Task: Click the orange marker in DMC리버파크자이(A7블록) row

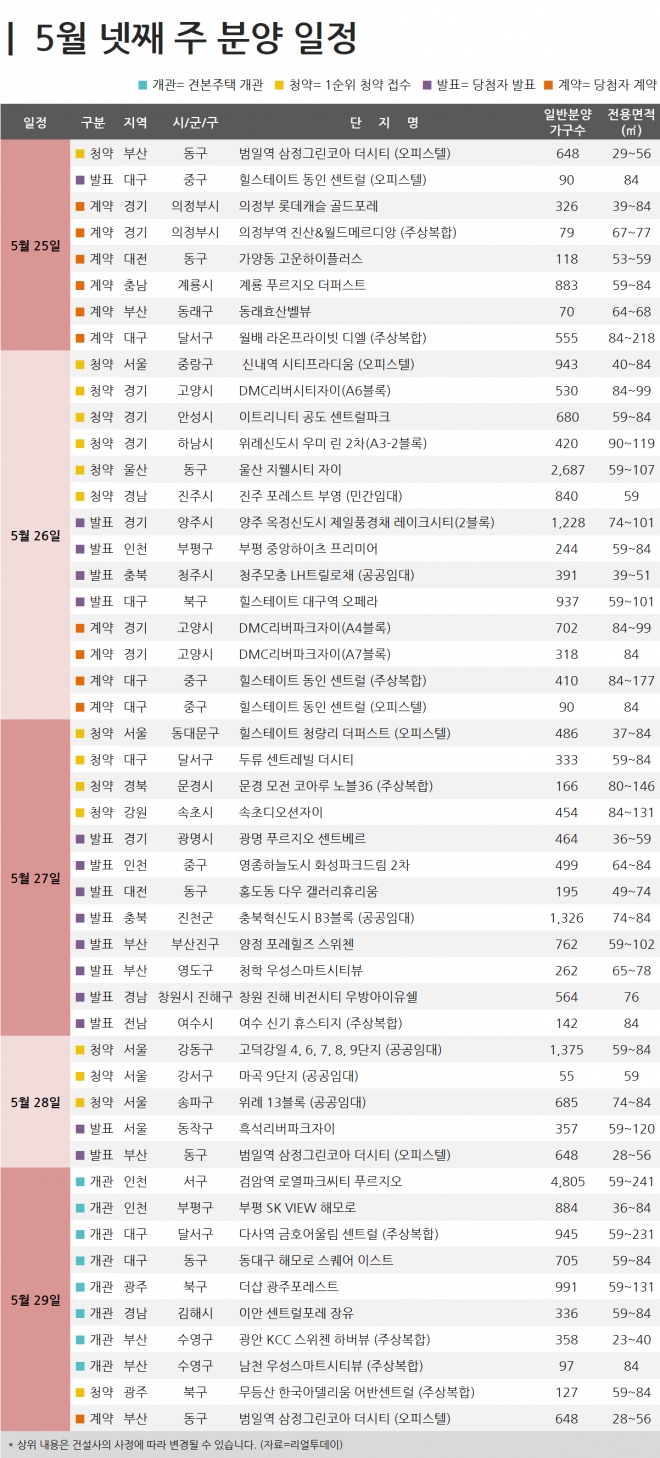Action: [79, 653]
